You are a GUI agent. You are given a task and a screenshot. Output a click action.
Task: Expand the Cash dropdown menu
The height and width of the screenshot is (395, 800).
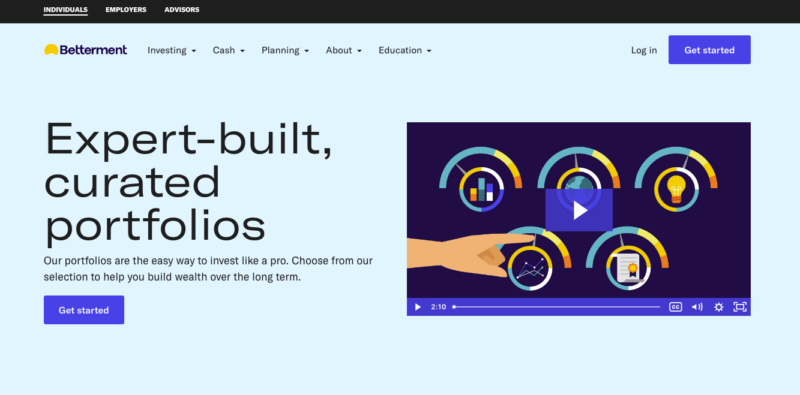(229, 51)
